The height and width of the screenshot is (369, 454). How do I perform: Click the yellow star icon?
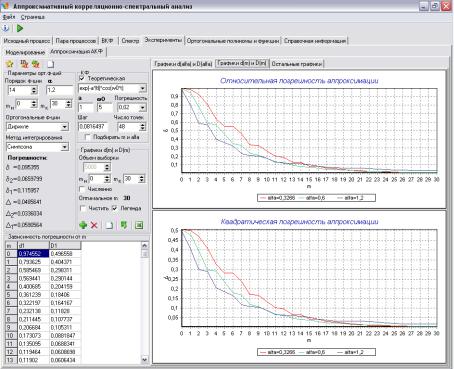click(10, 63)
